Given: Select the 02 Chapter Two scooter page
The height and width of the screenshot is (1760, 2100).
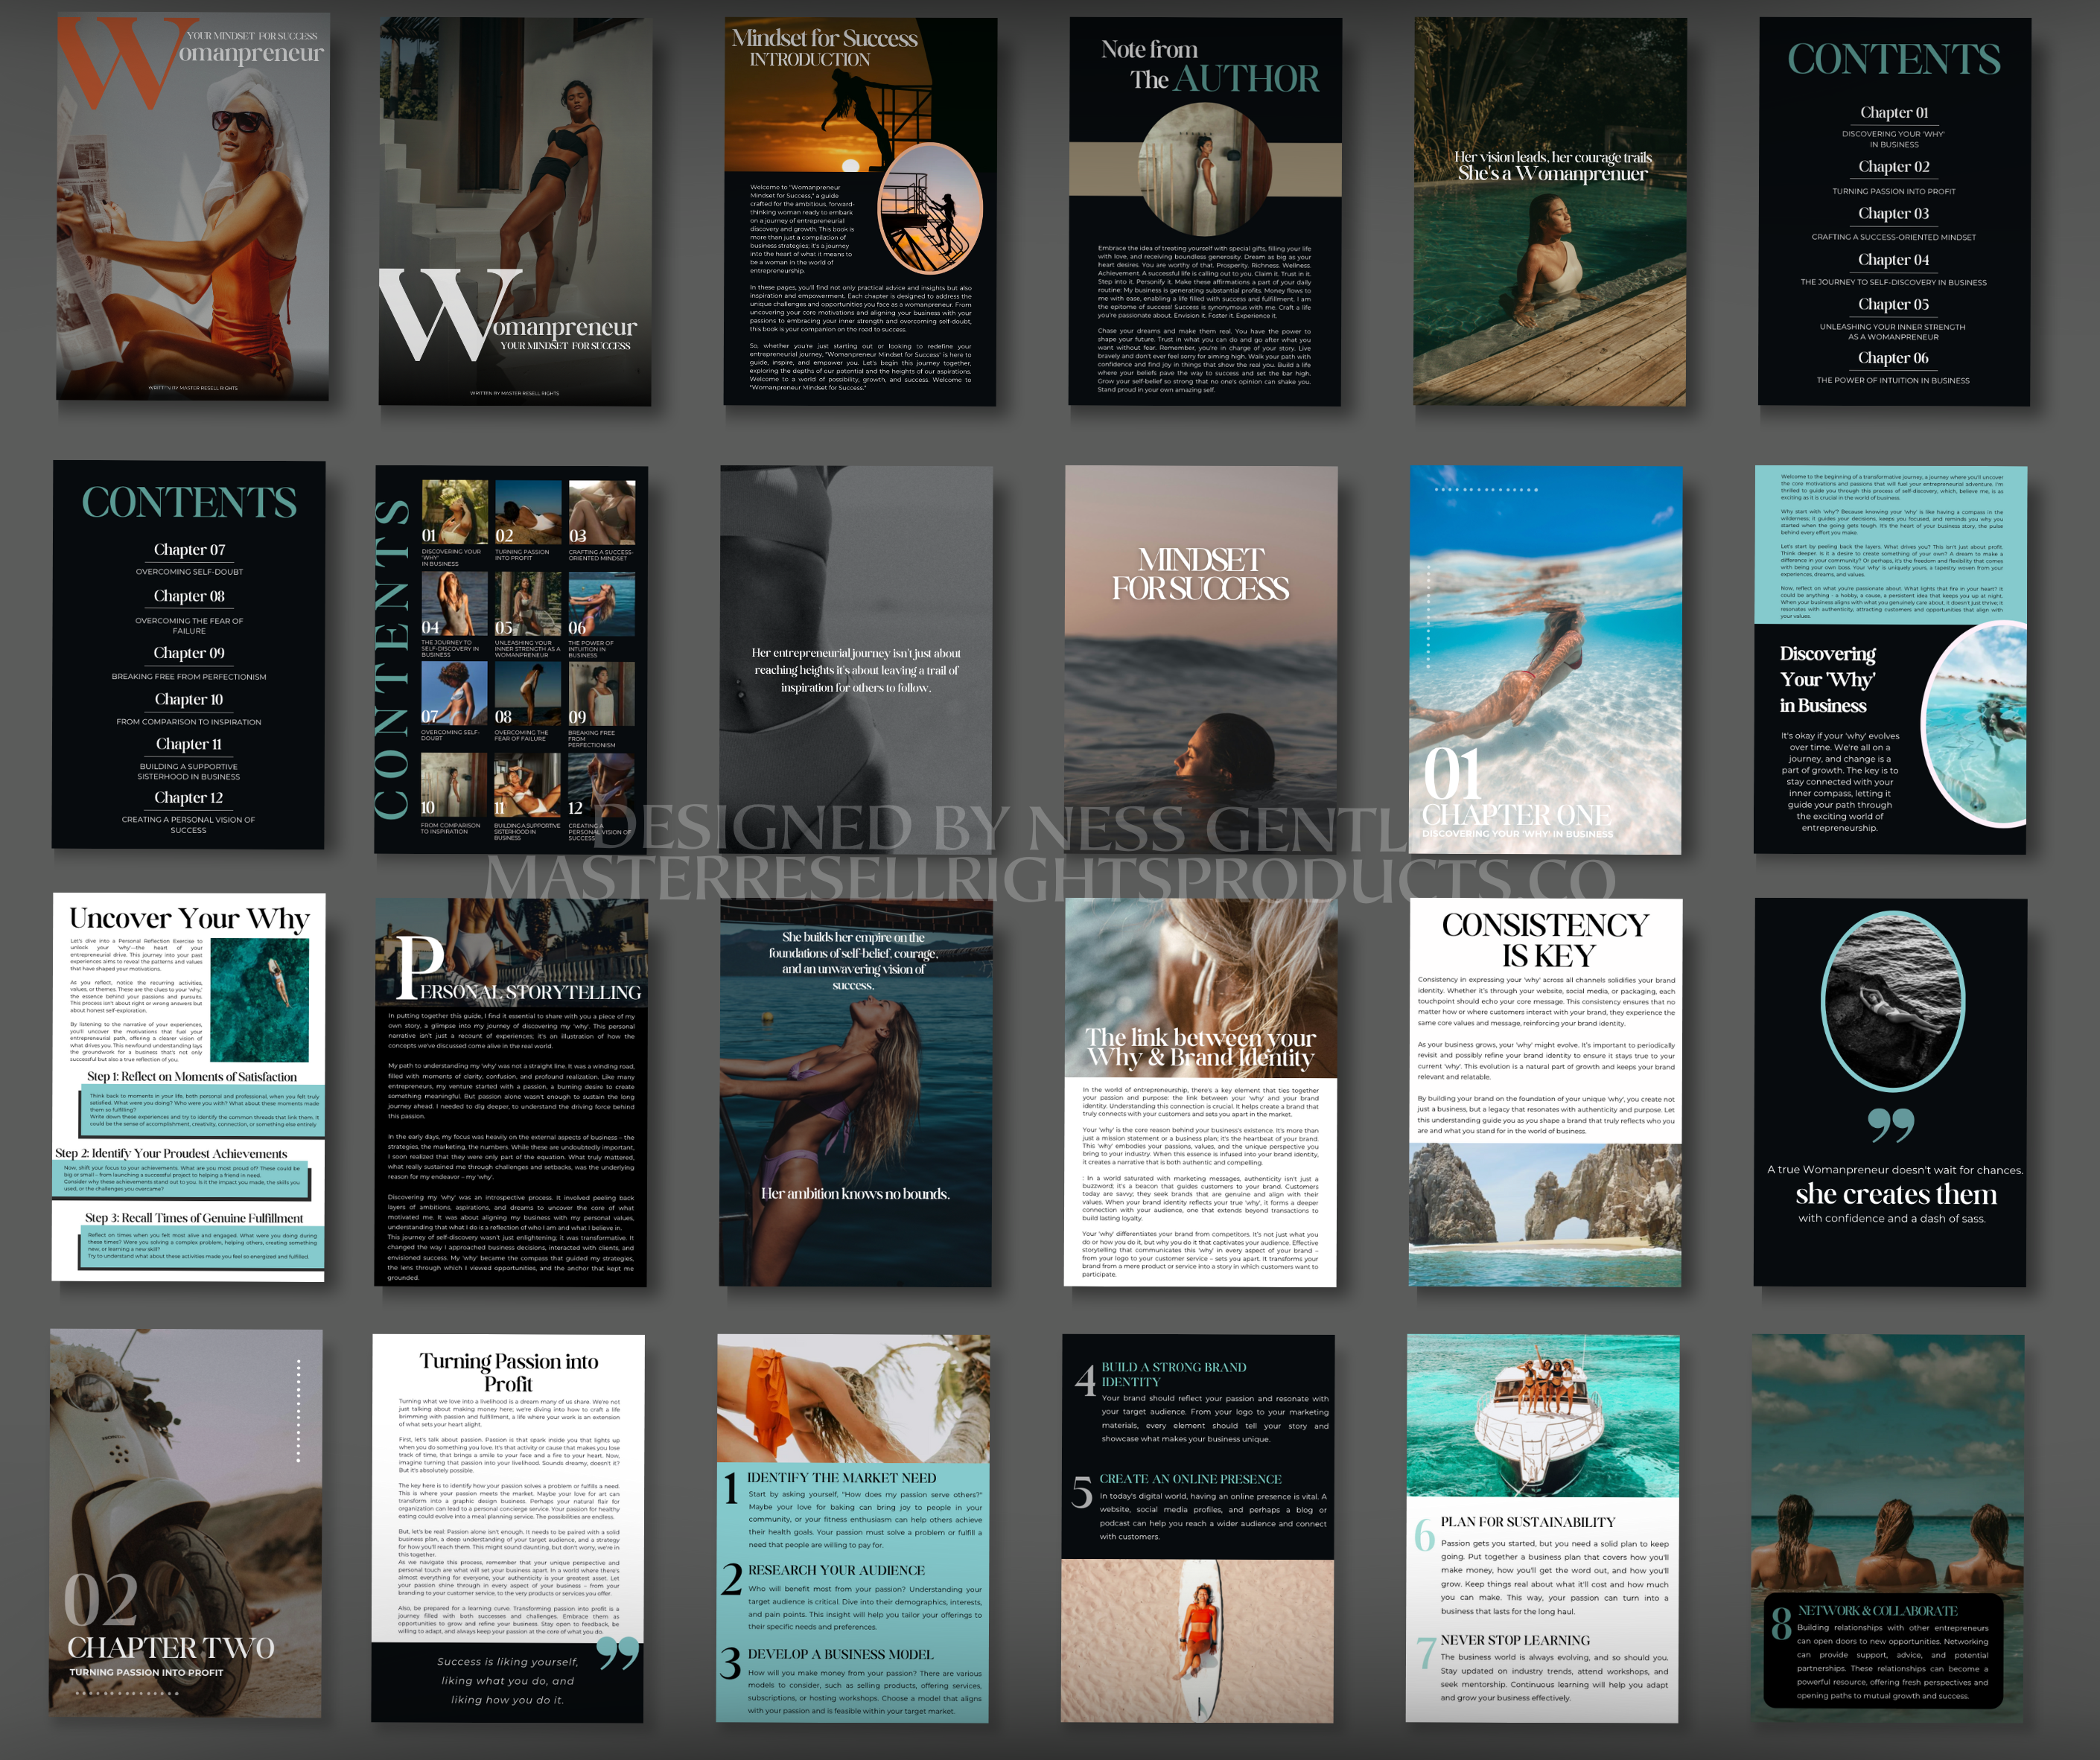Looking at the screenshot, I should [186, 1523].
